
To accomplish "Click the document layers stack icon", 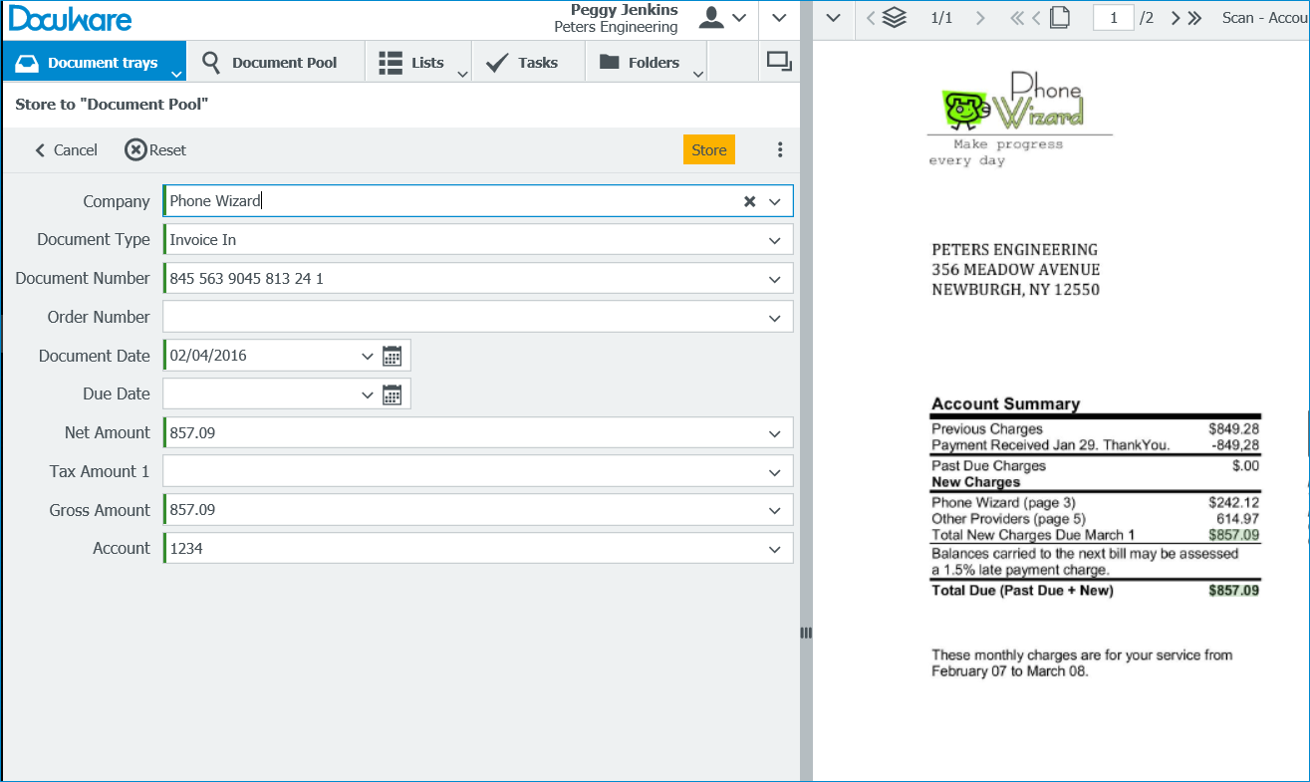I will 894,18.
